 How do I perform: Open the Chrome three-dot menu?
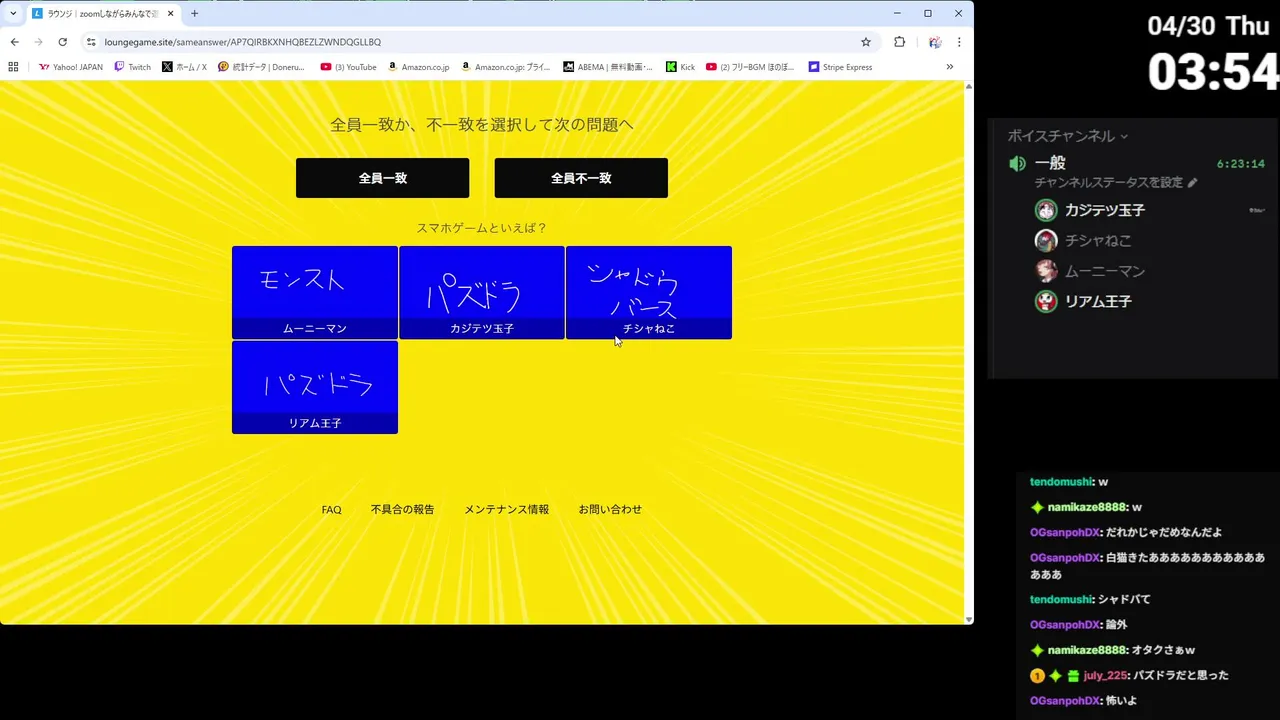pos(959,42)
